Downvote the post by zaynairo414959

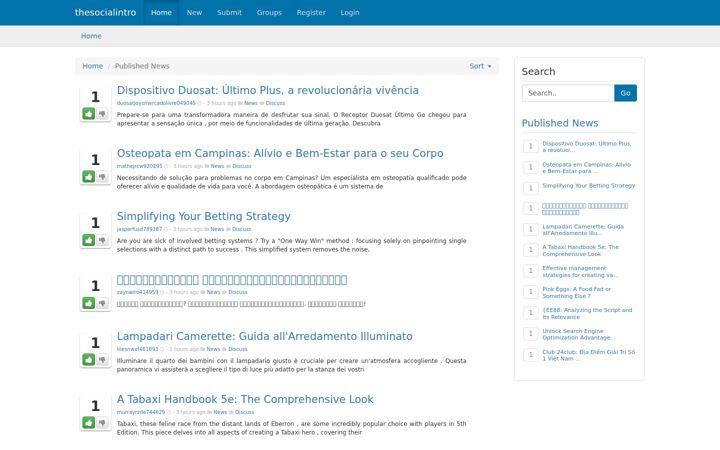102,303
